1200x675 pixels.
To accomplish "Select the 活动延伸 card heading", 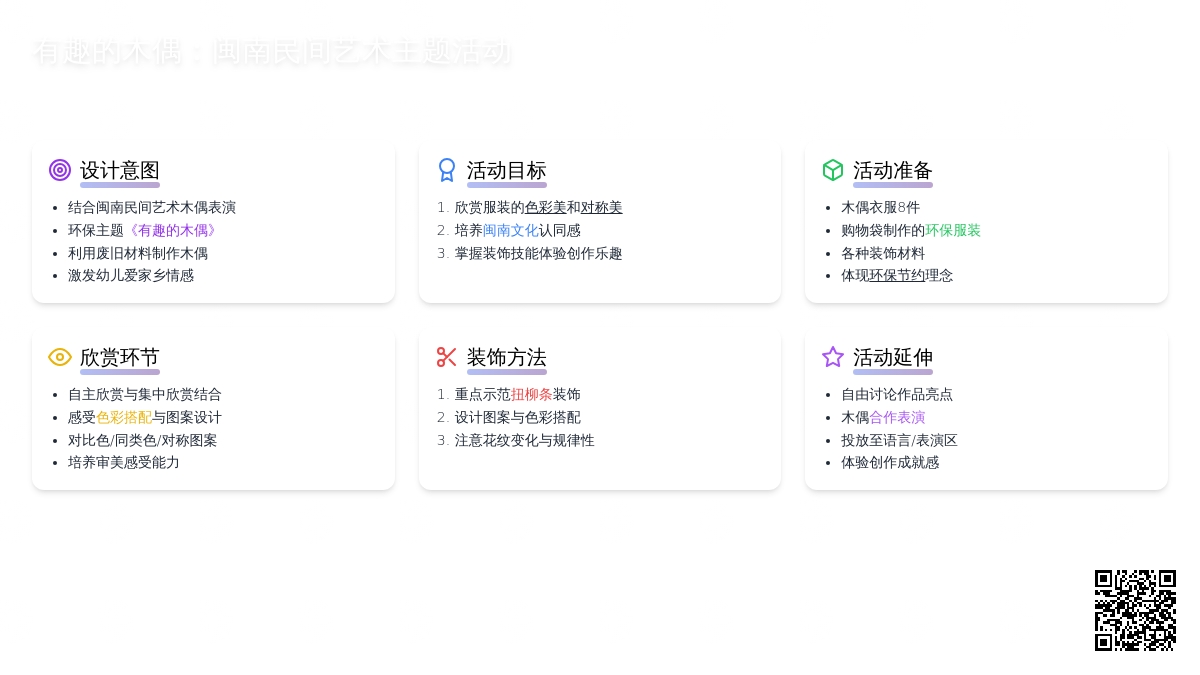I will pyautogui.click(x=893, y=357).
